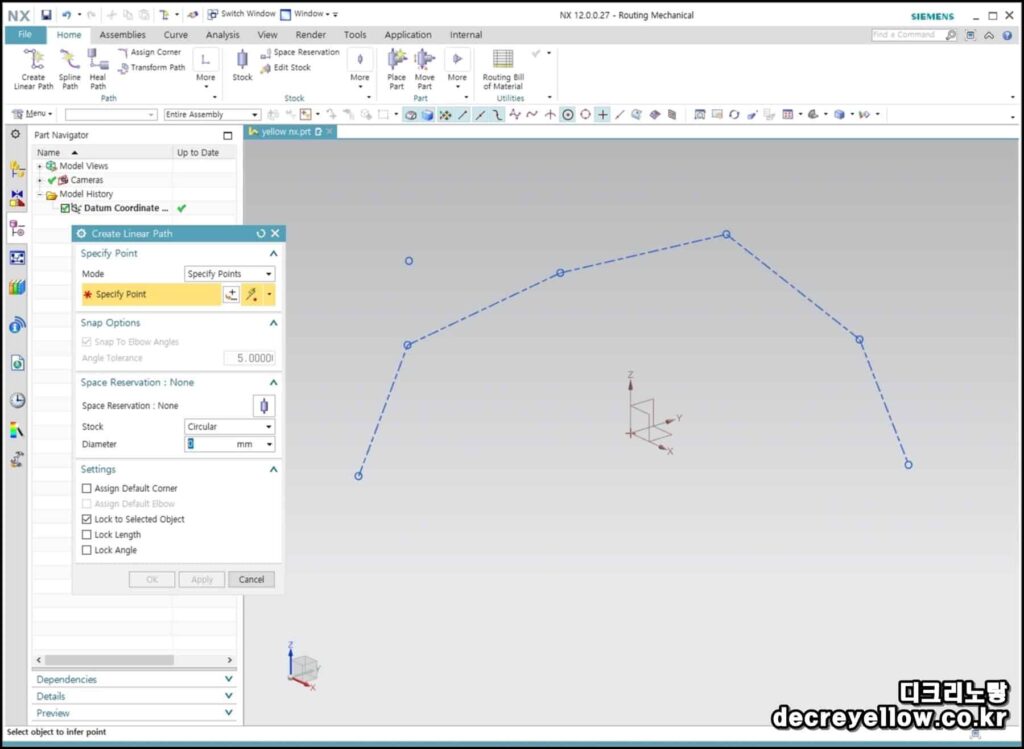Select the Specify Point highlighted row

[x=151, y=295]
